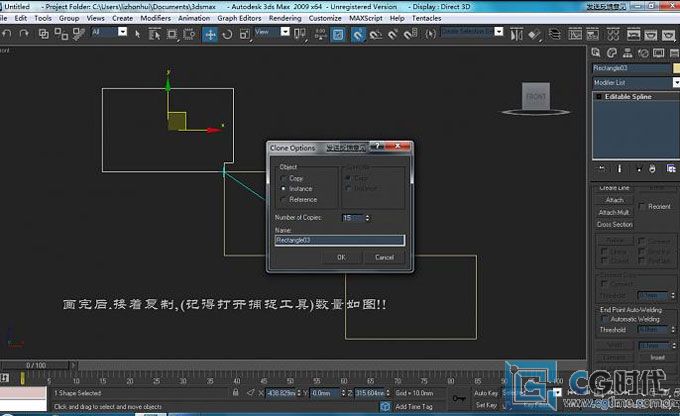Click the Mirror tool icon
Image resolution: width=680 pixels, height=416 pixels.
pyautogui.click(x=516, y=34)
